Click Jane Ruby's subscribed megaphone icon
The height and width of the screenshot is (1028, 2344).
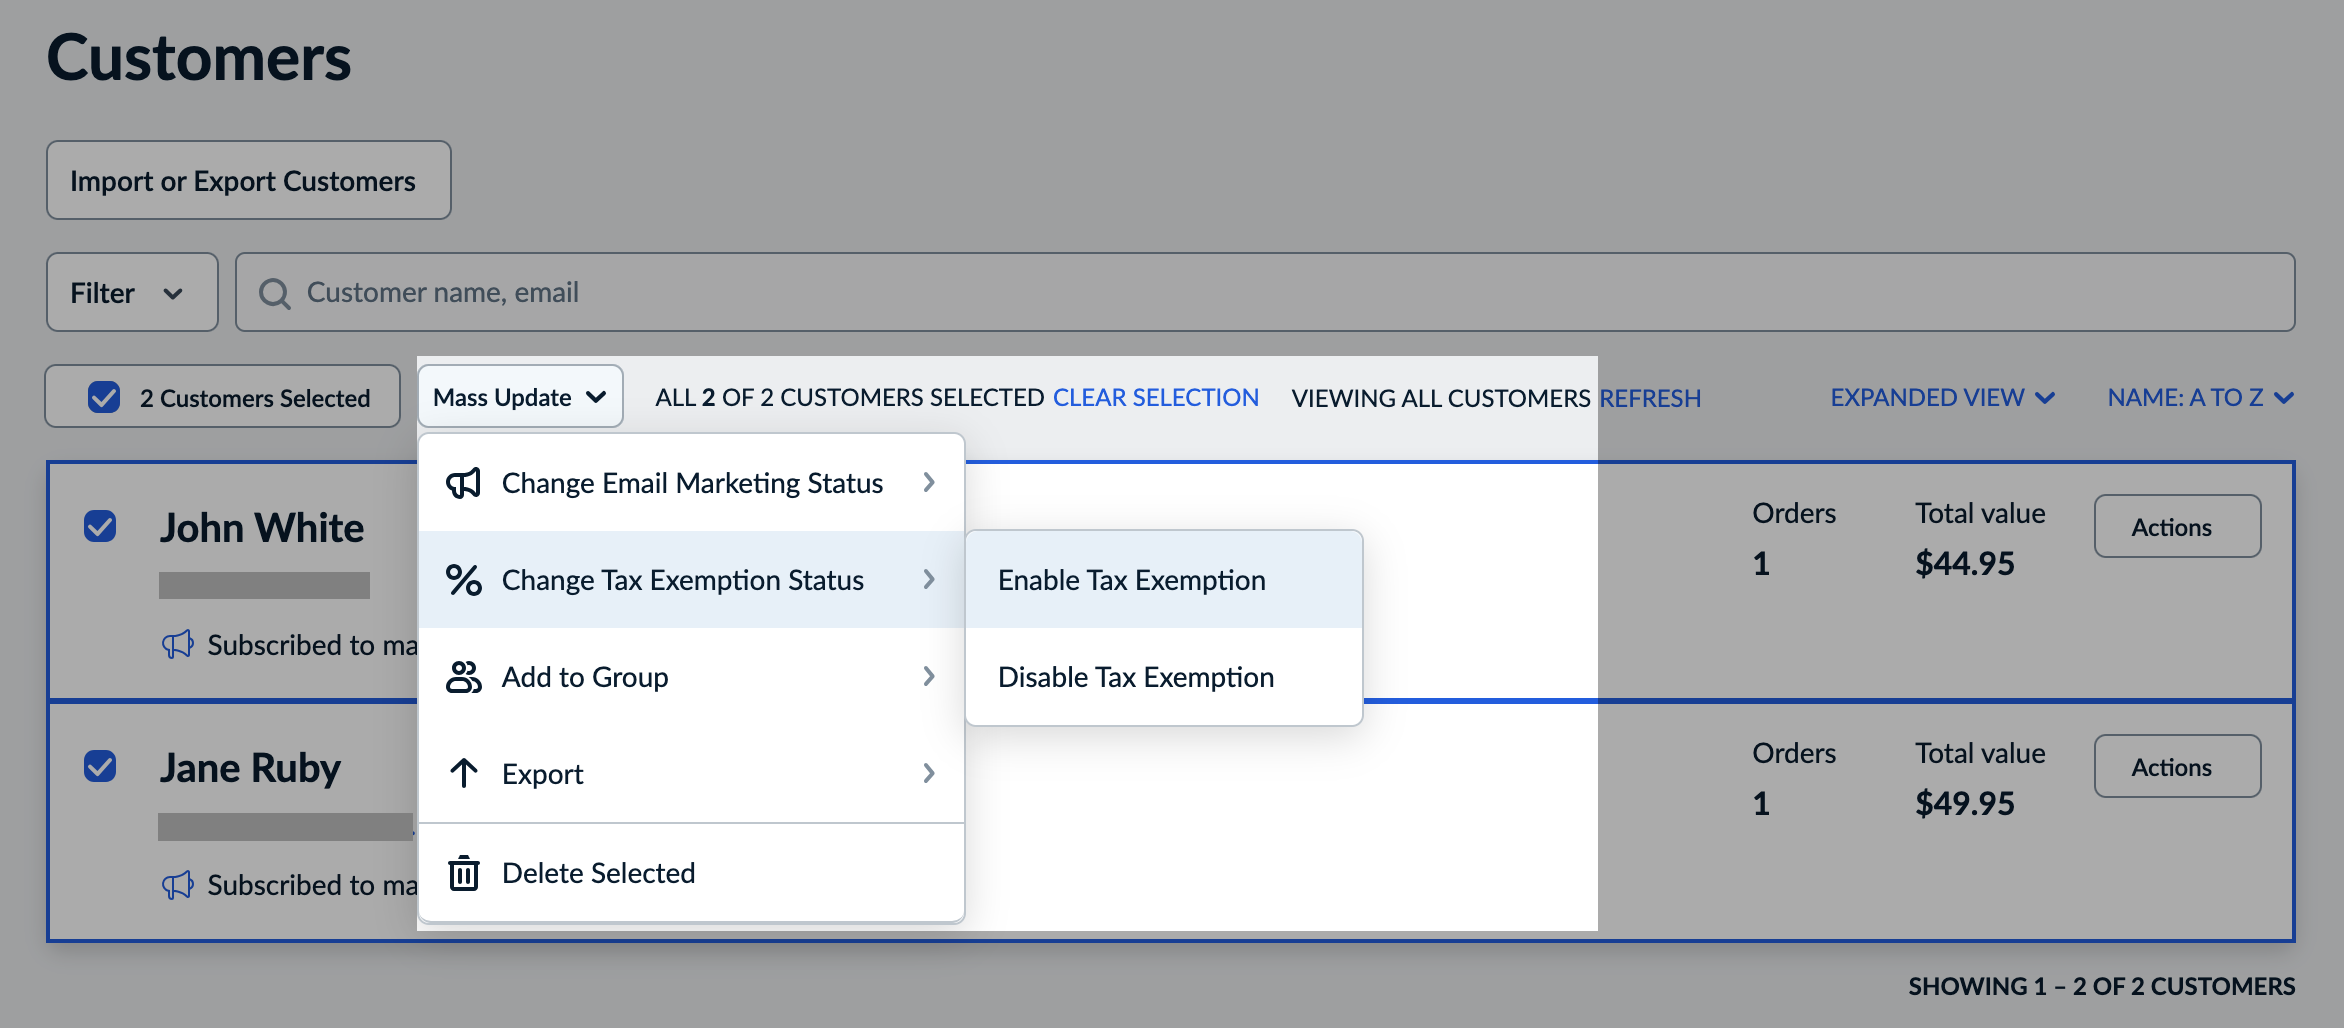coord(178,885)
